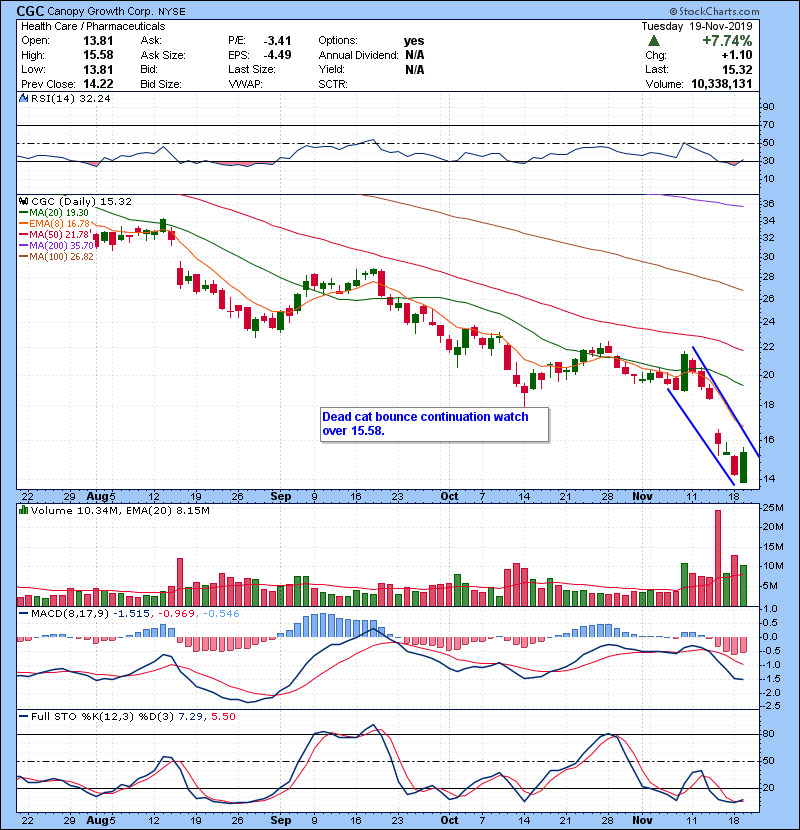Click the RSI(14) 32.24 indicator label
The image size is (800, 830).
pos(70,98)
